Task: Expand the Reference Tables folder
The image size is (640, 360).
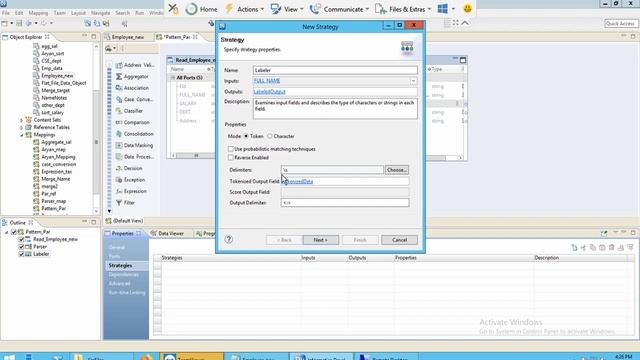Action: 22,127
